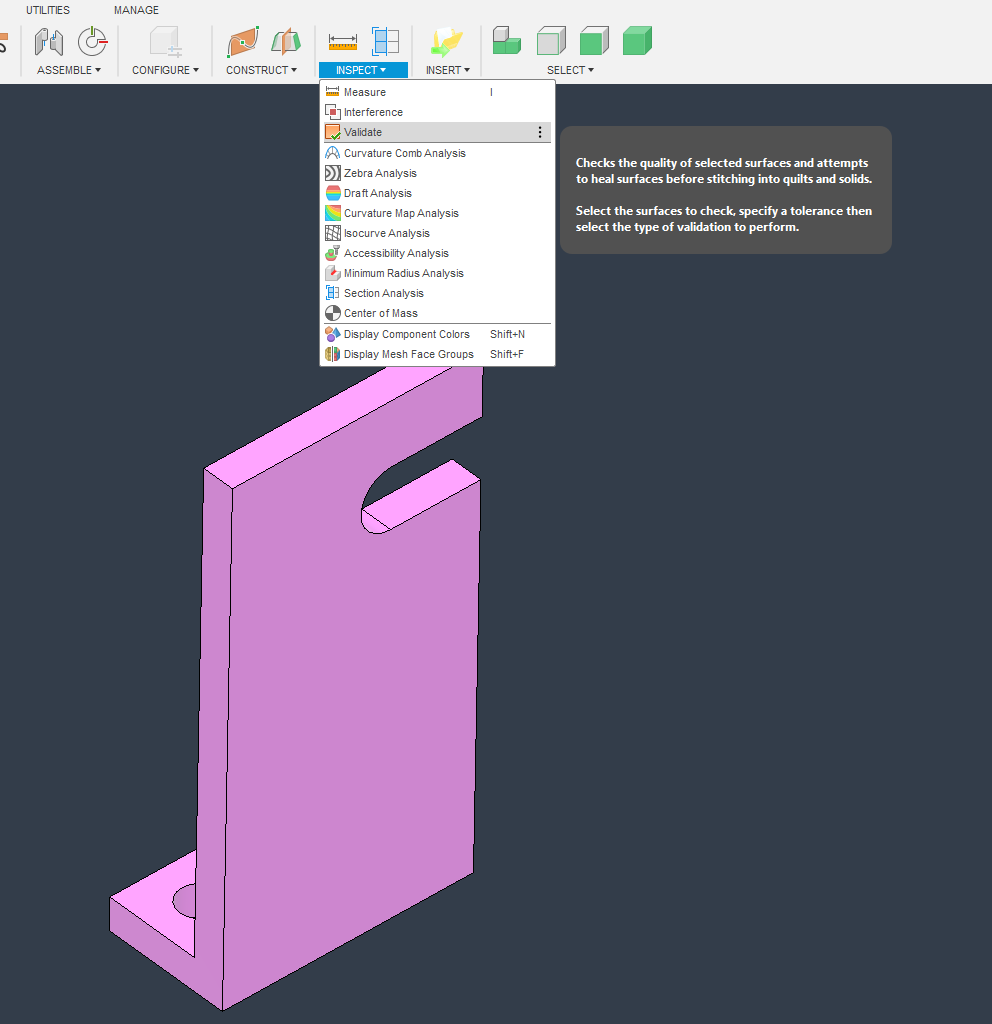The image size is (992, 1024).
Task: Open the Construct dropdown
Action: pyautogui.click(x=262, y=69)
